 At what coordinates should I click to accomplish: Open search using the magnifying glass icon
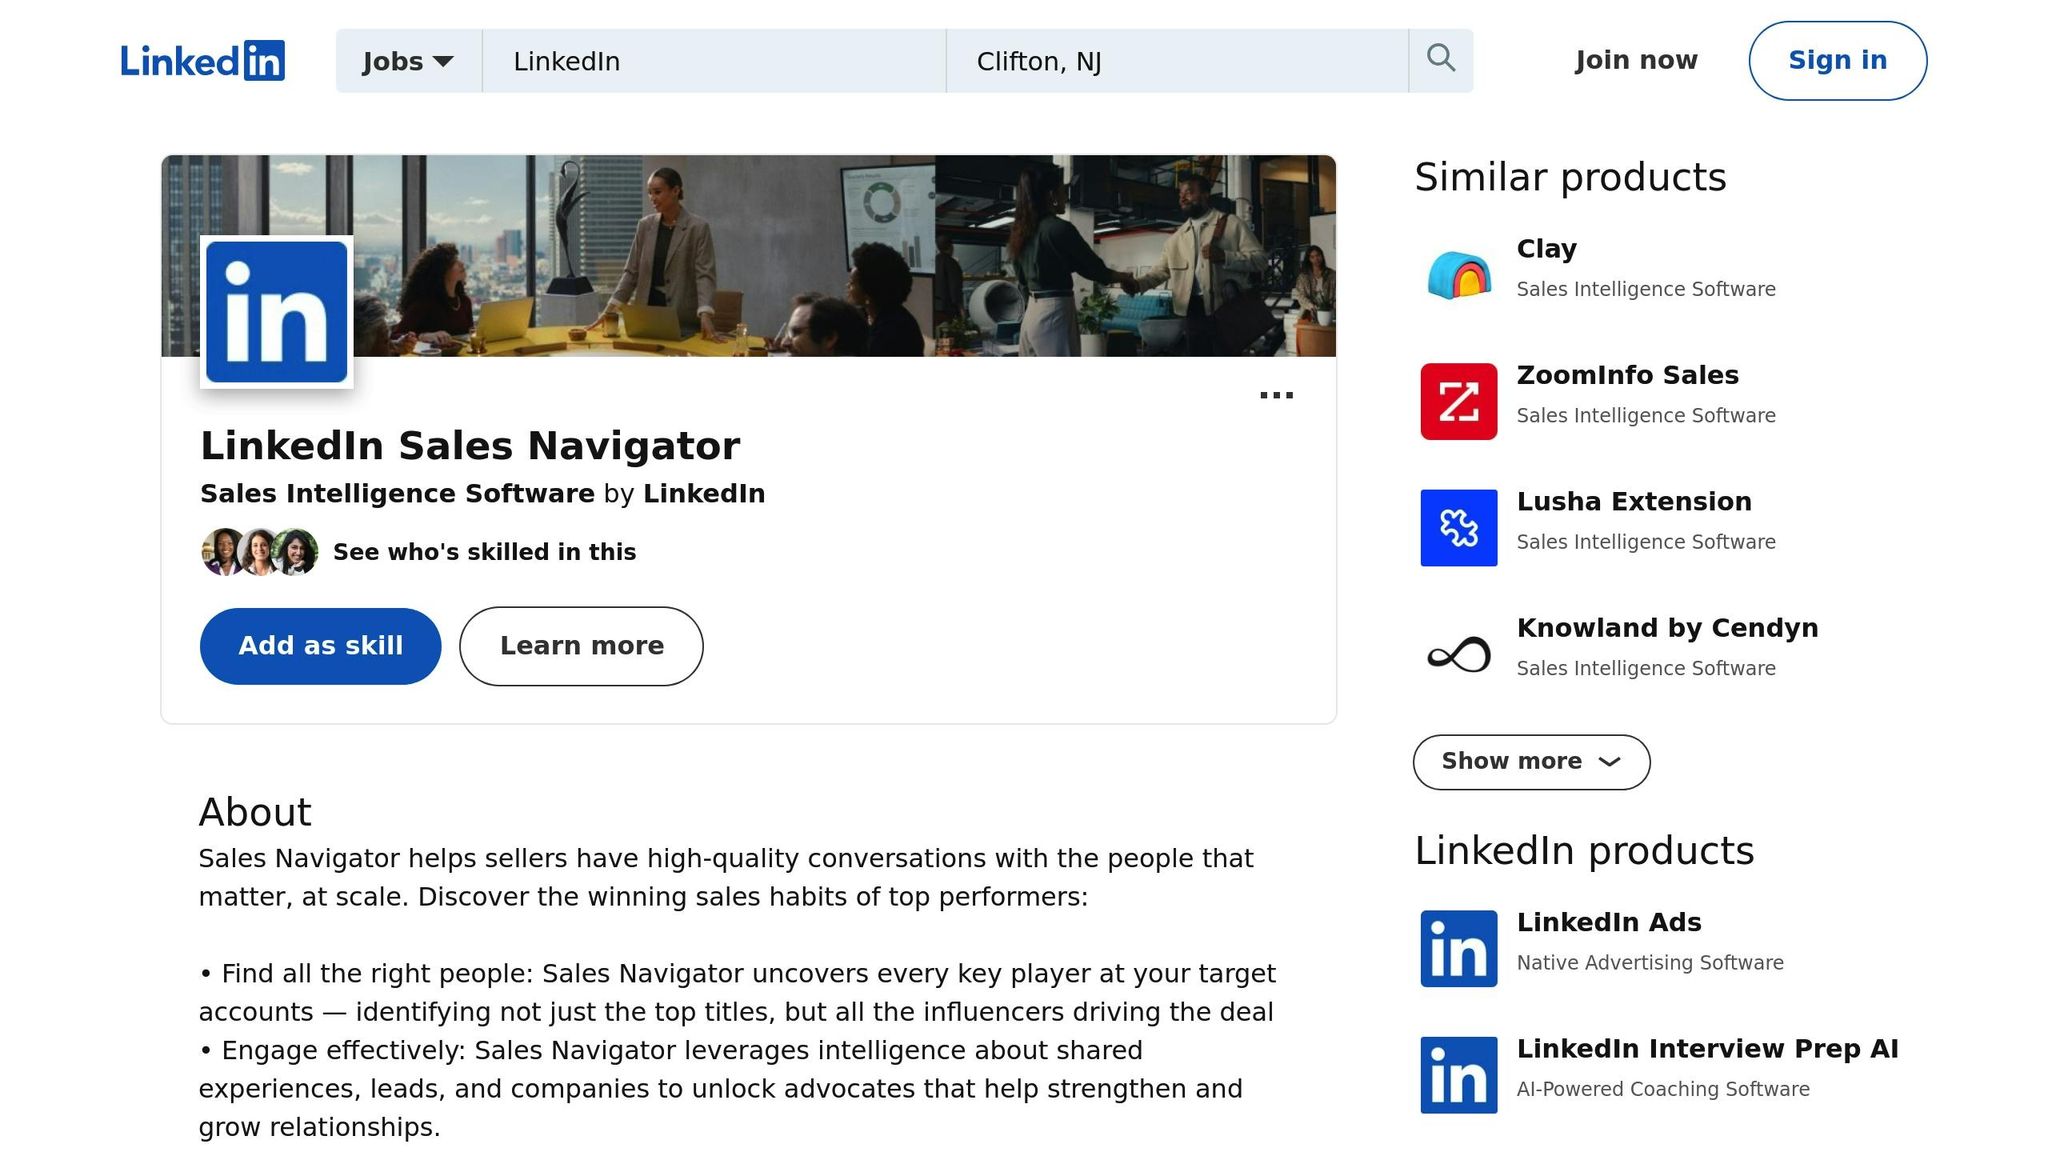tap(1441, 59)
